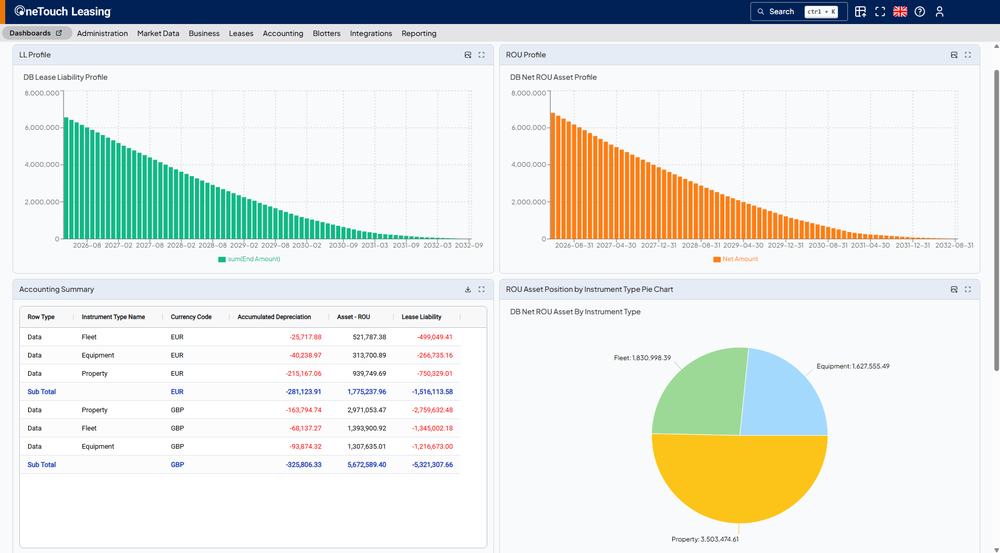Screen dimensions: 1000x553
Task: Select the 2,971,053.47 GBP Property cell
Action: pos(367,410)
